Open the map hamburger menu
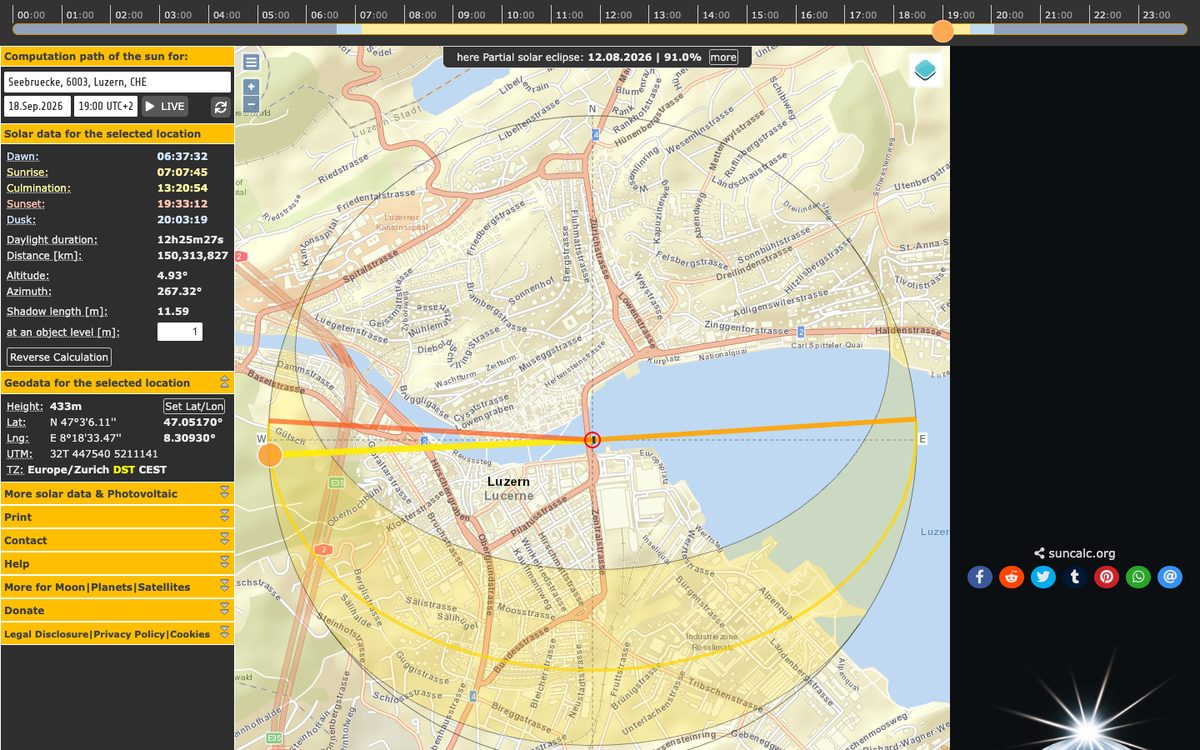The image size is (1200, 750). tap(251, 62)
